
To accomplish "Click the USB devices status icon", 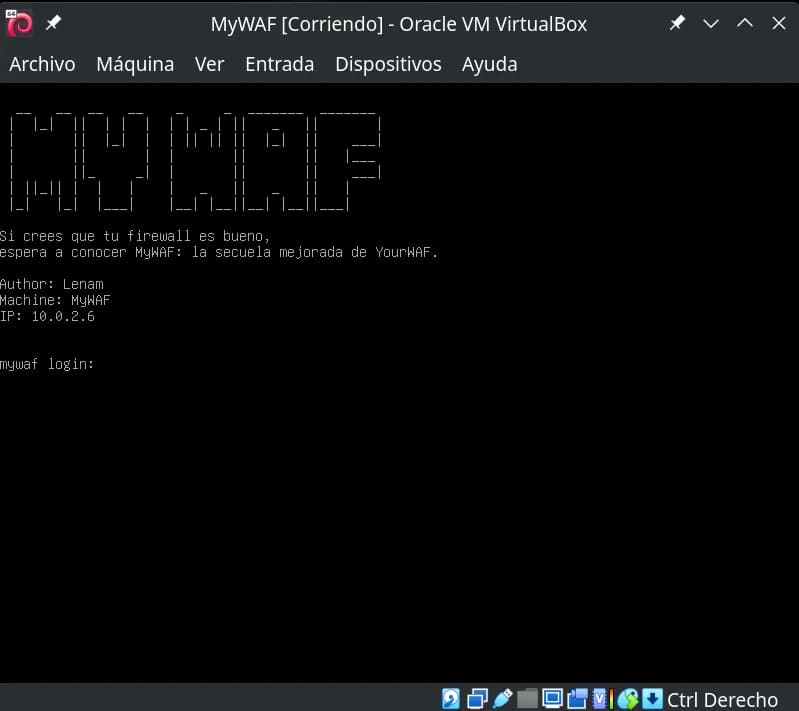I will (x=502, y=699).
